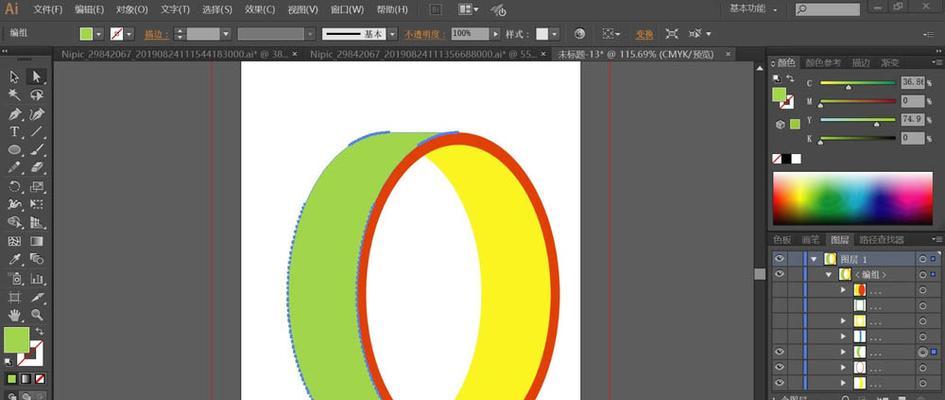This screenshot has width=945, height=400.
Task: Open stroke weight dropdown
Action: (226, 34)
